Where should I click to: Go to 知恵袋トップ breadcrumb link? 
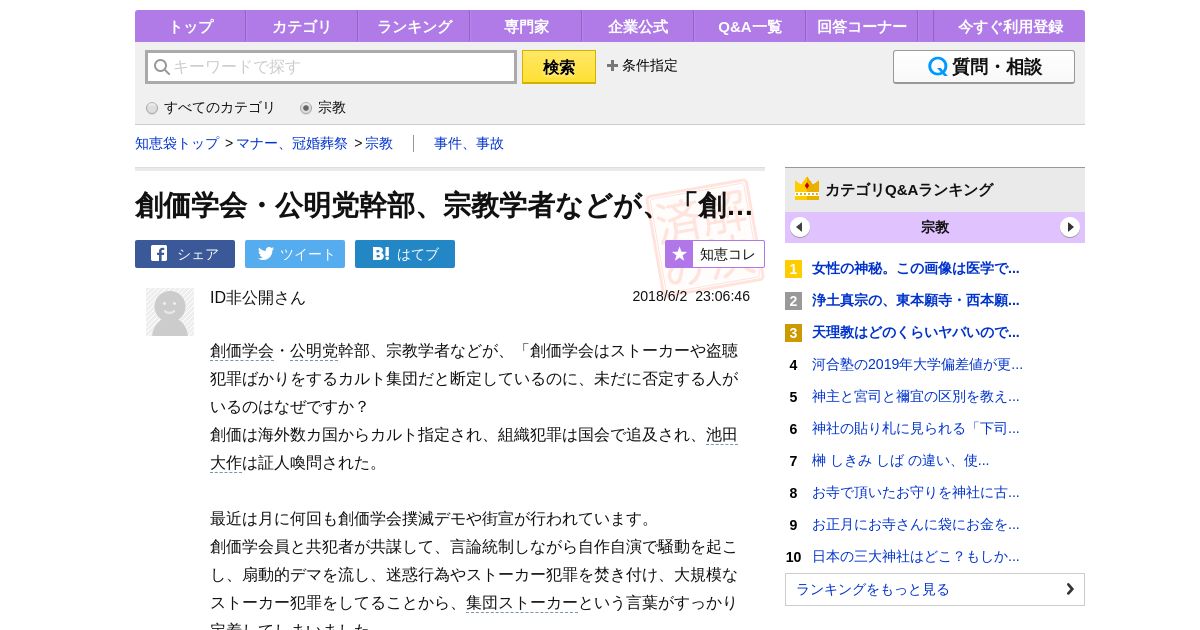[177, 144]
